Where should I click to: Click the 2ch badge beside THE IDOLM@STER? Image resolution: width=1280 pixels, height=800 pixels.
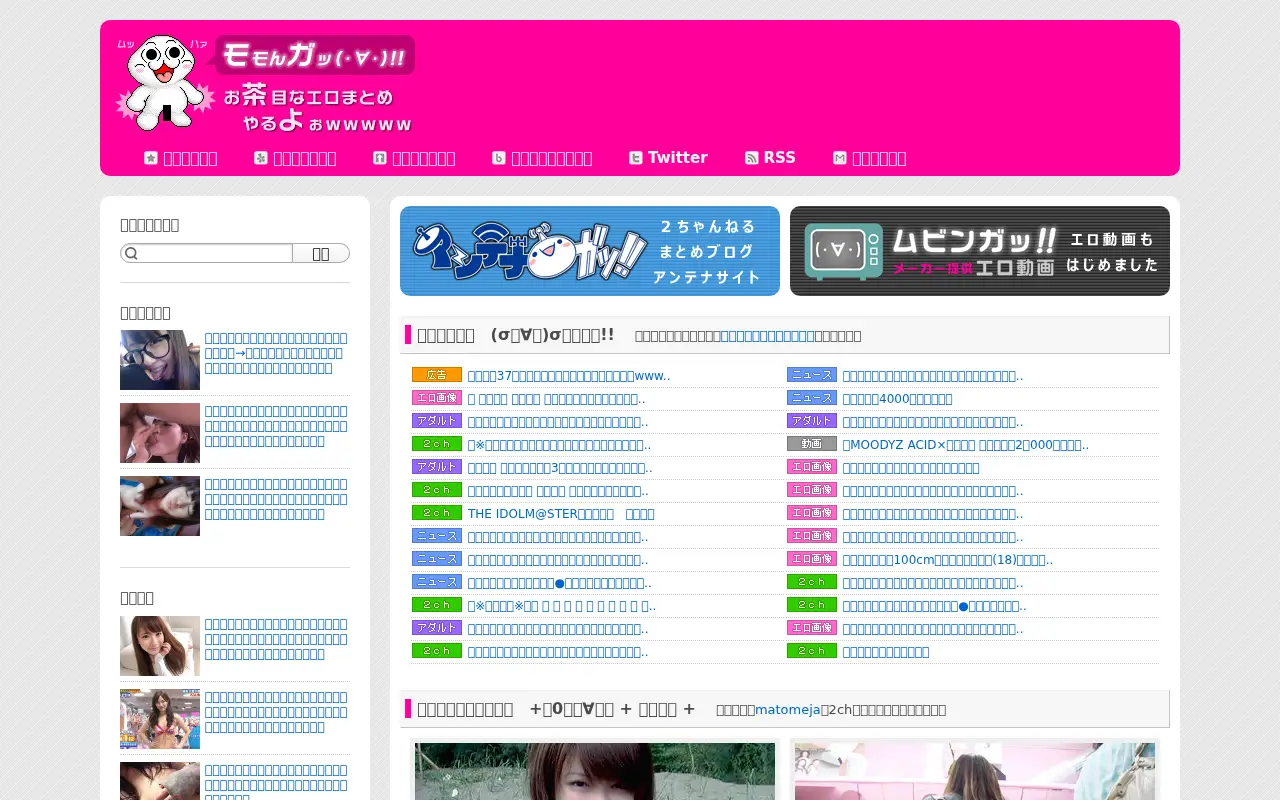[437, 513]
